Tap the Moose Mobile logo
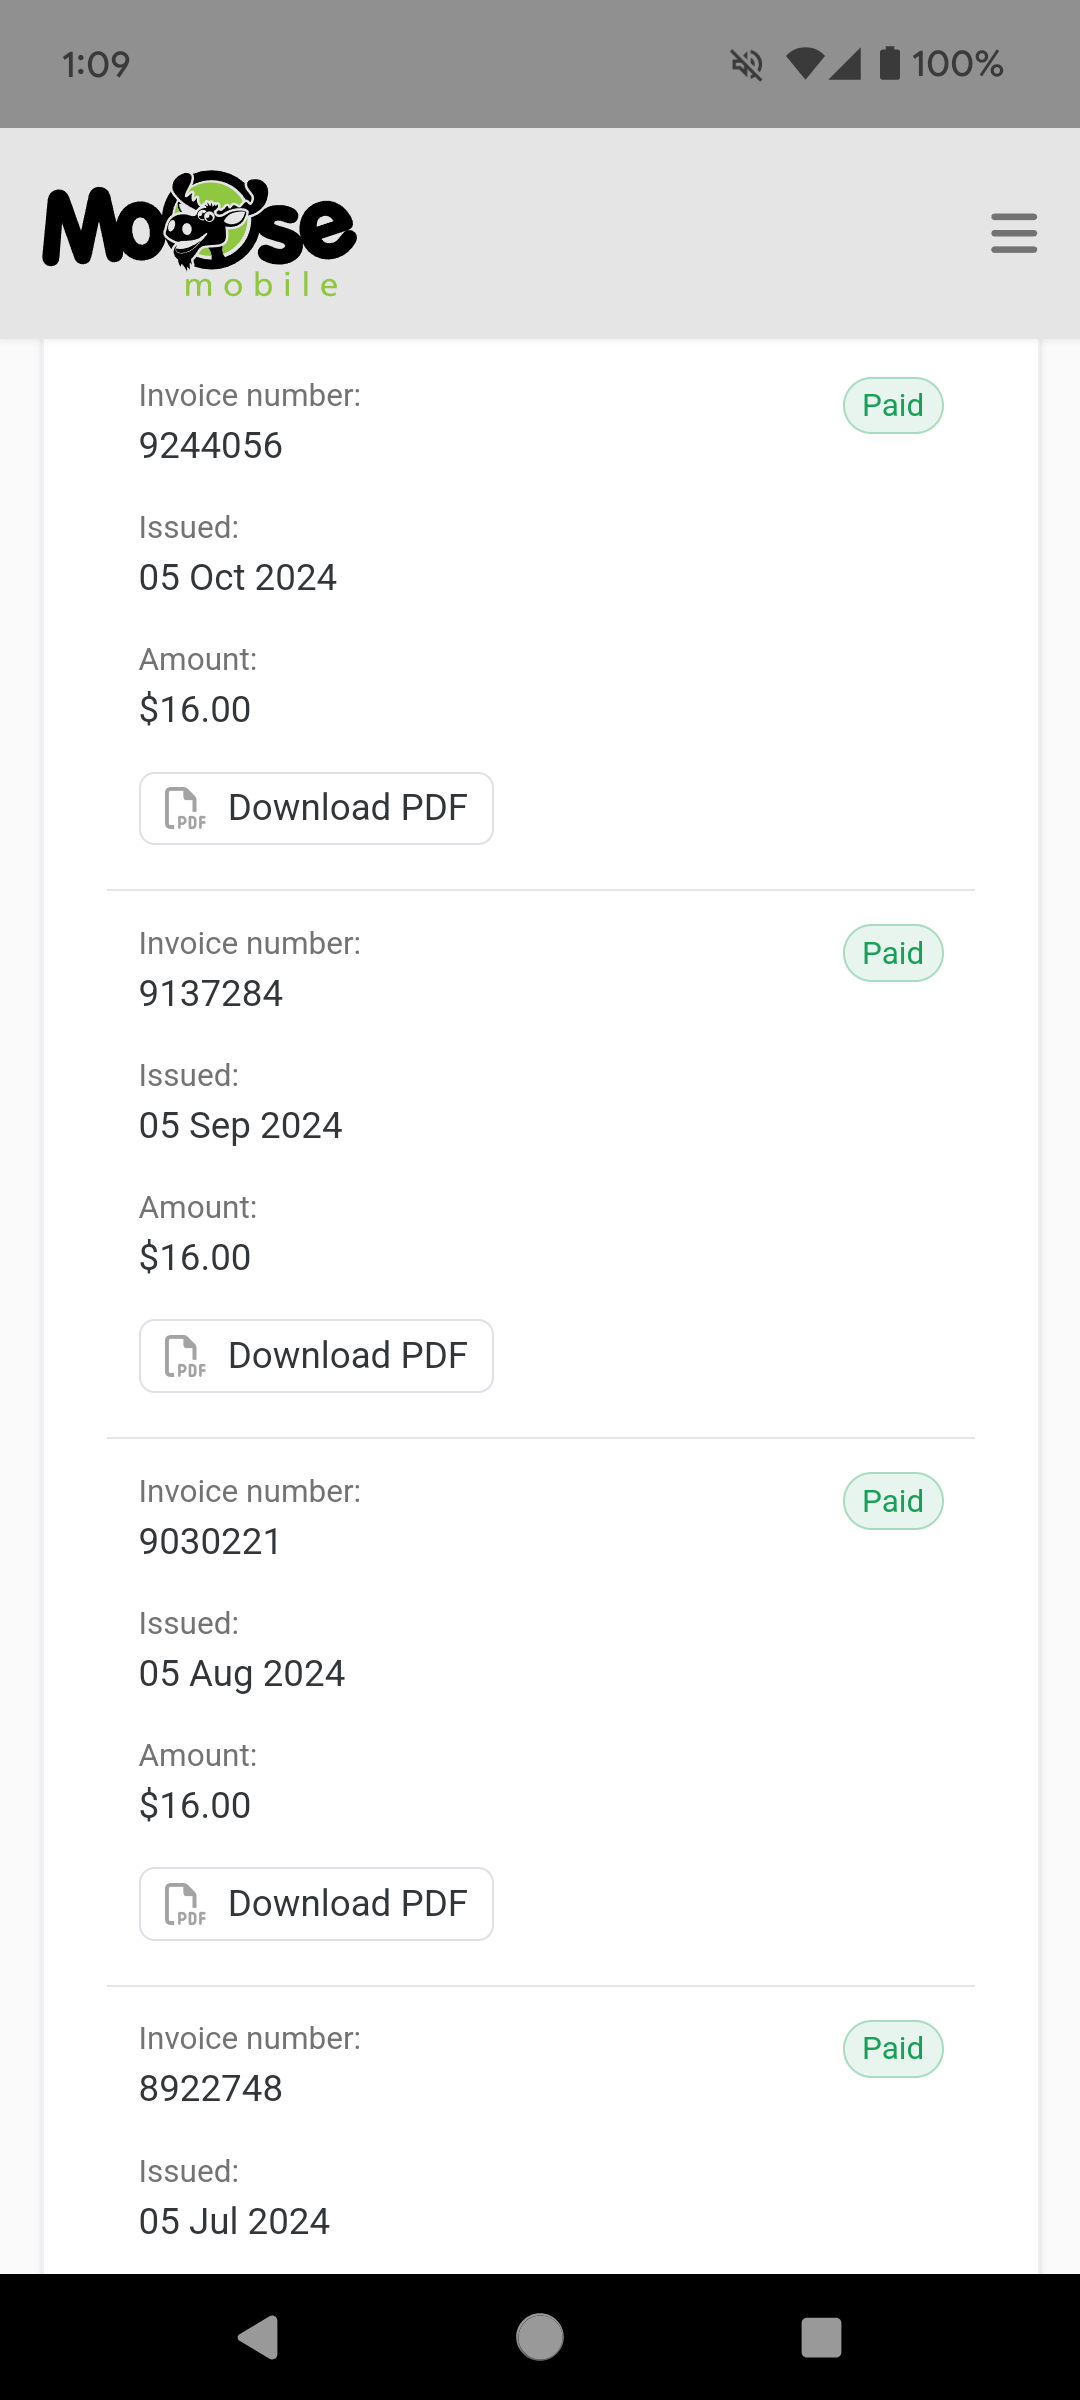The width and height of the screenshot is (1080, 2400). click(199, 234)
